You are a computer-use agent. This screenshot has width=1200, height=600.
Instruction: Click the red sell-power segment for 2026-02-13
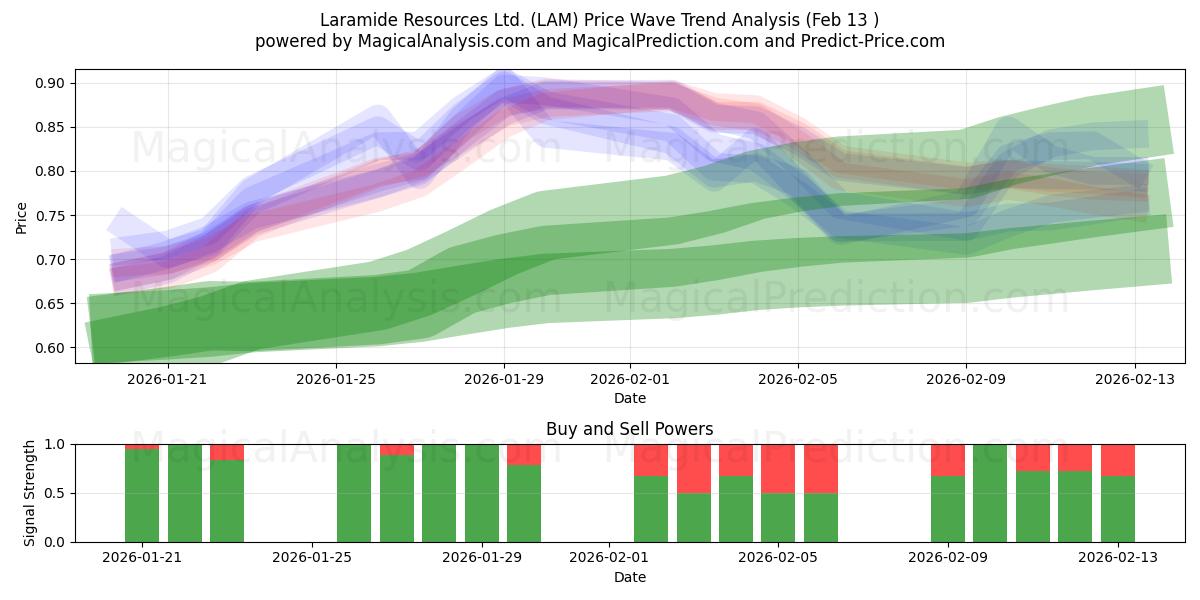pyautogui.click(x=1118, y=460)
